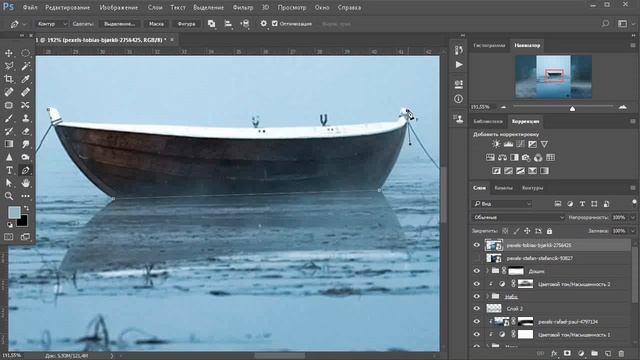Image resolution: width=640 pixels, height=360 pixels.
Task: Select the Hand tool
Action: pos(25,183)
